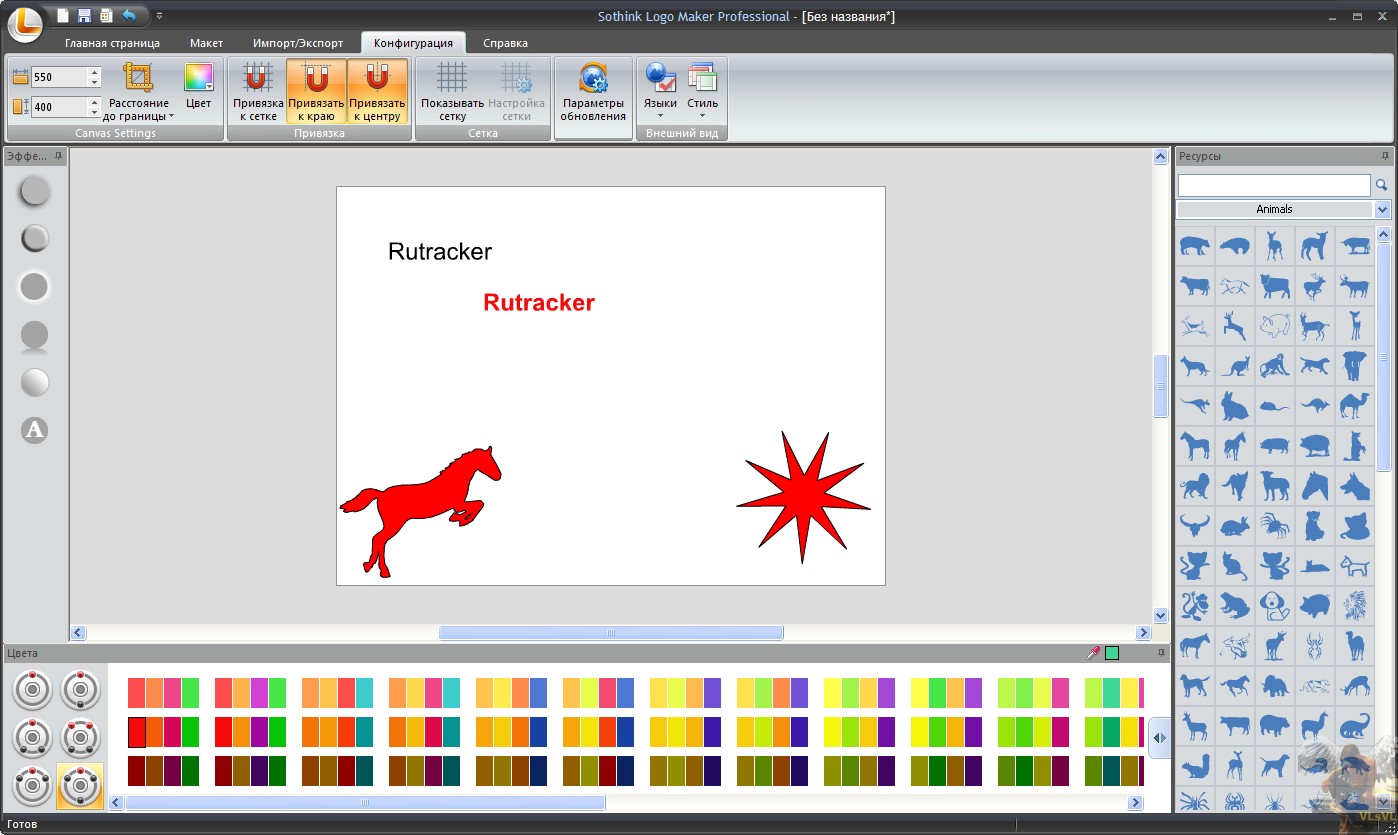Open the Стиль style dropdown
Image resolution: width=1398 pixels, height=835 pixels.
click(x=702, y=90)
